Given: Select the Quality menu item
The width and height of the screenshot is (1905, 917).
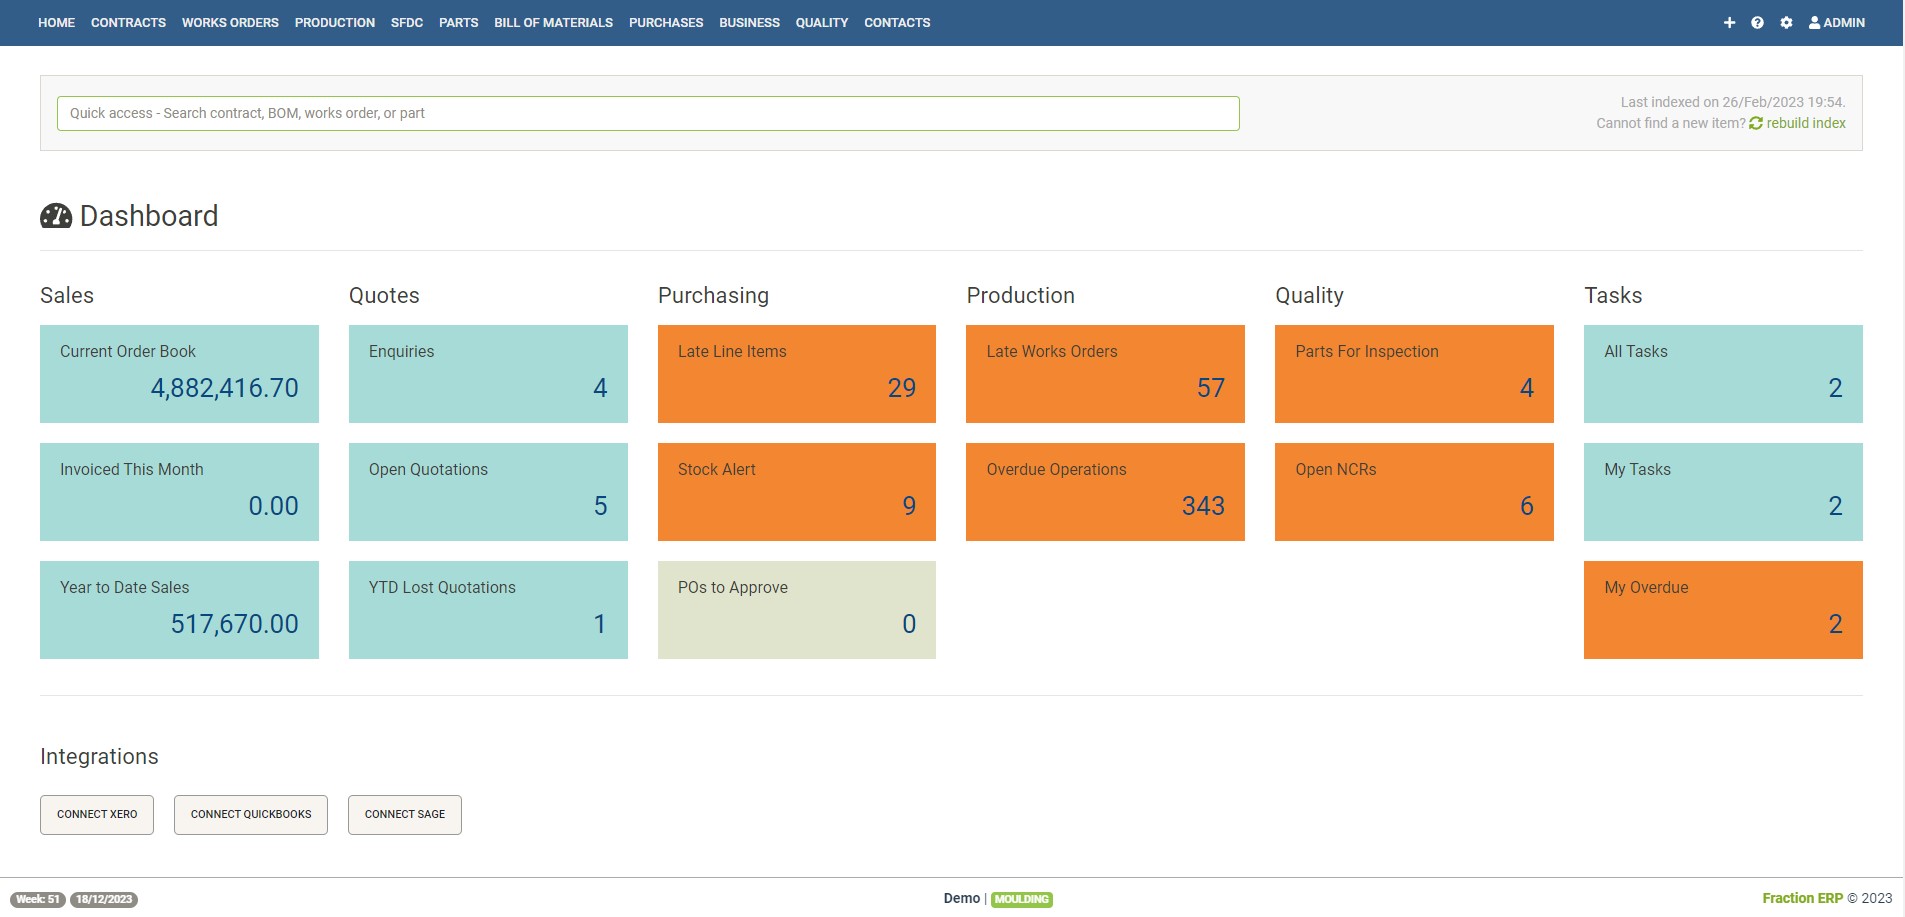Looking at the screenshot, I should point(821,23).
